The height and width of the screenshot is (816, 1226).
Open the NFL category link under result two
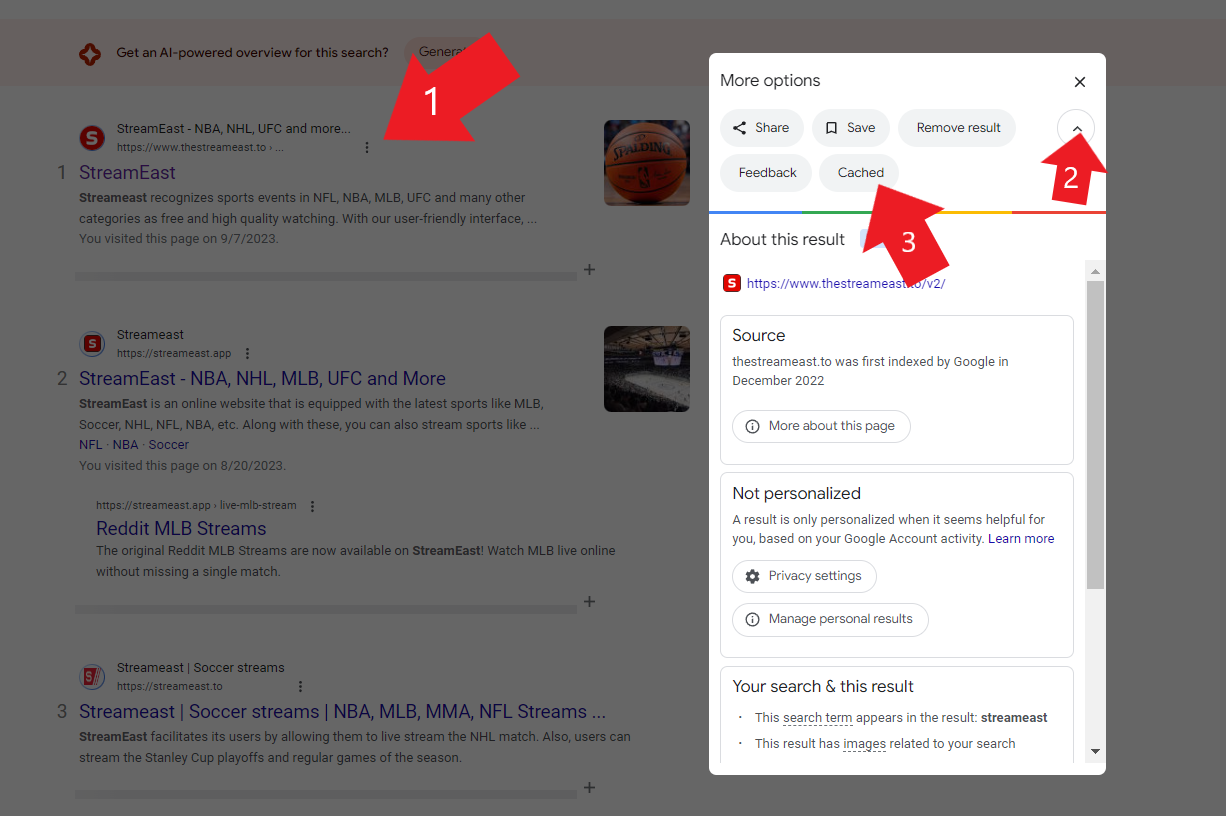(90, 444)
